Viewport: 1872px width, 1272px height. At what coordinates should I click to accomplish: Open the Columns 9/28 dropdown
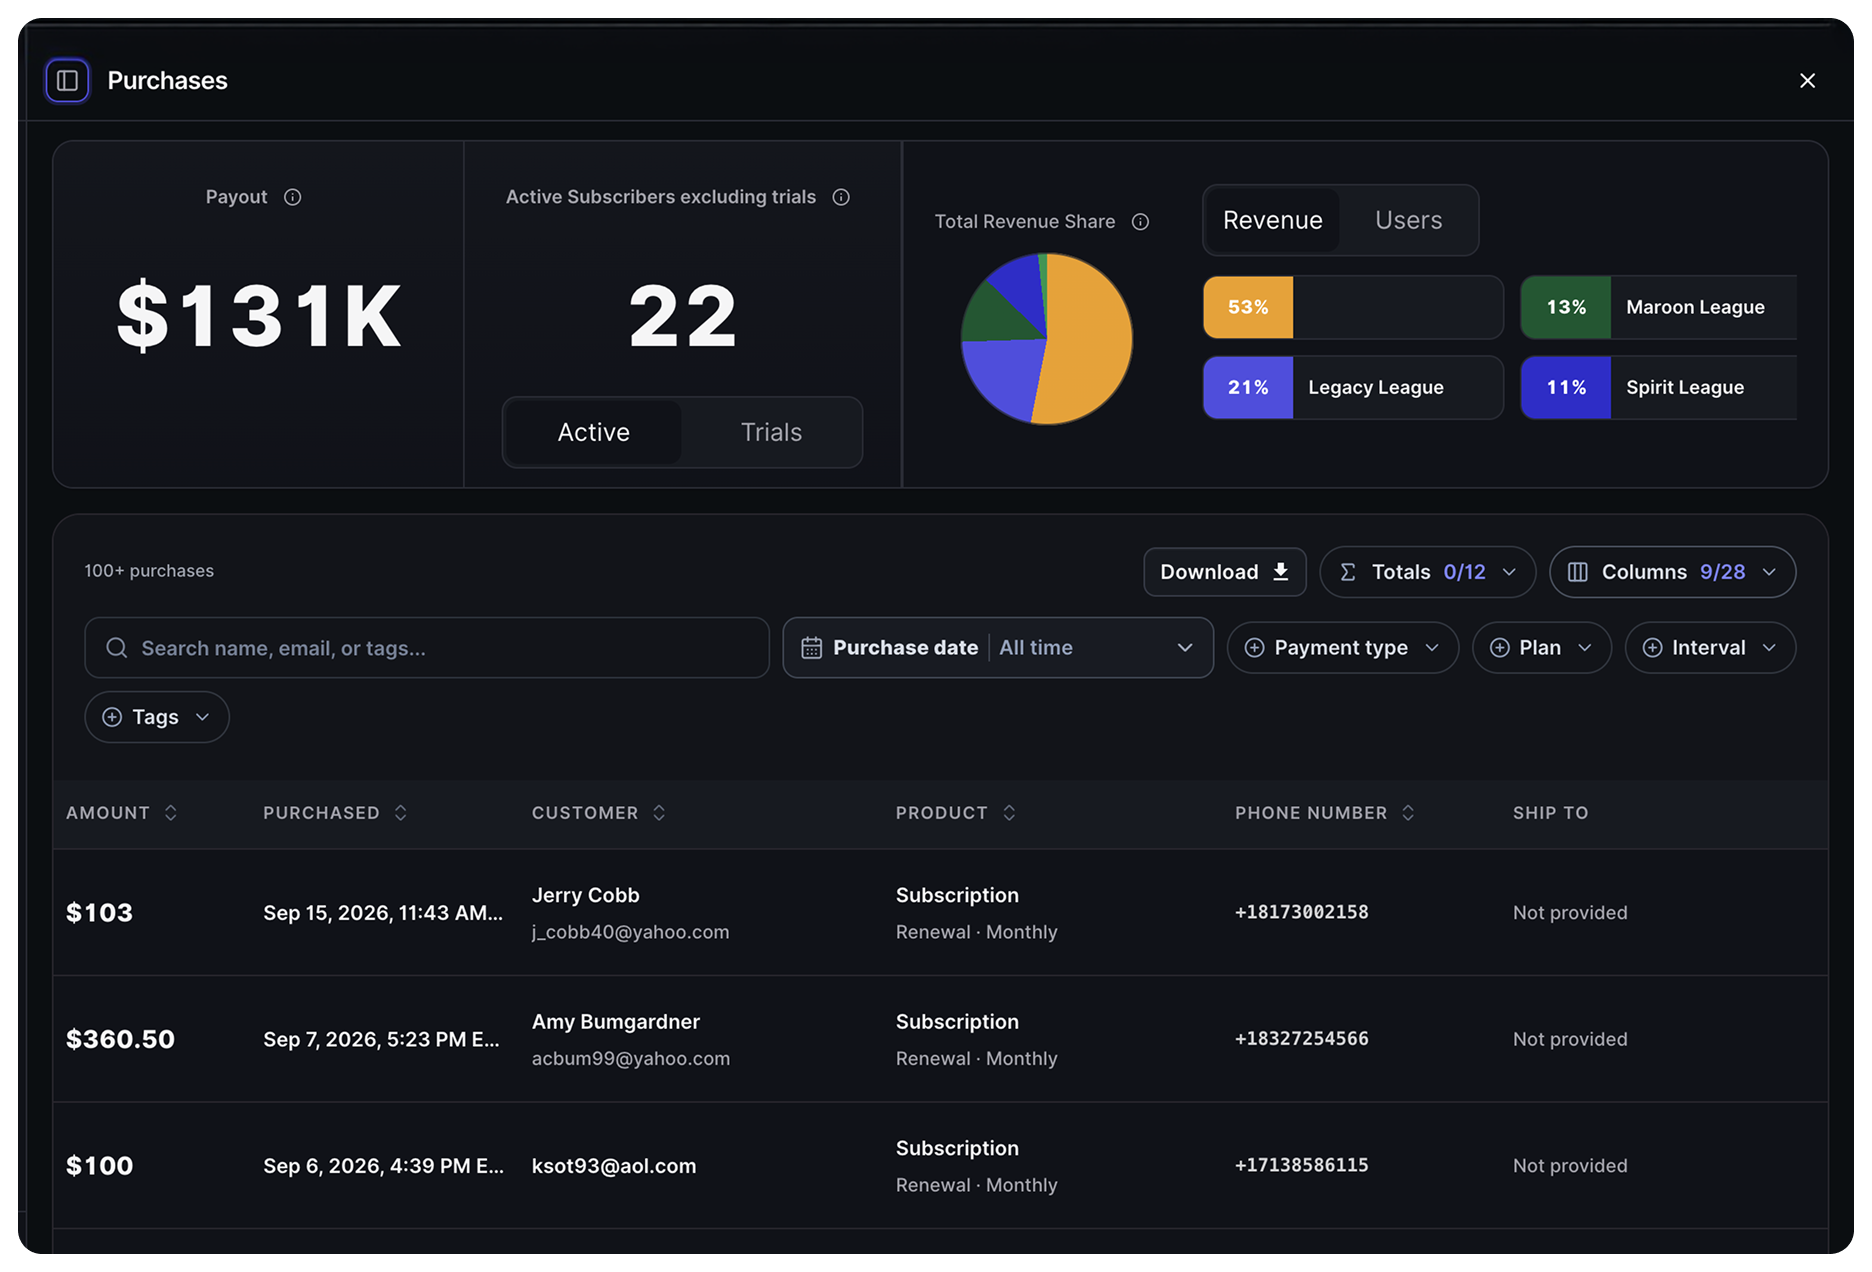pos(1673,572)
